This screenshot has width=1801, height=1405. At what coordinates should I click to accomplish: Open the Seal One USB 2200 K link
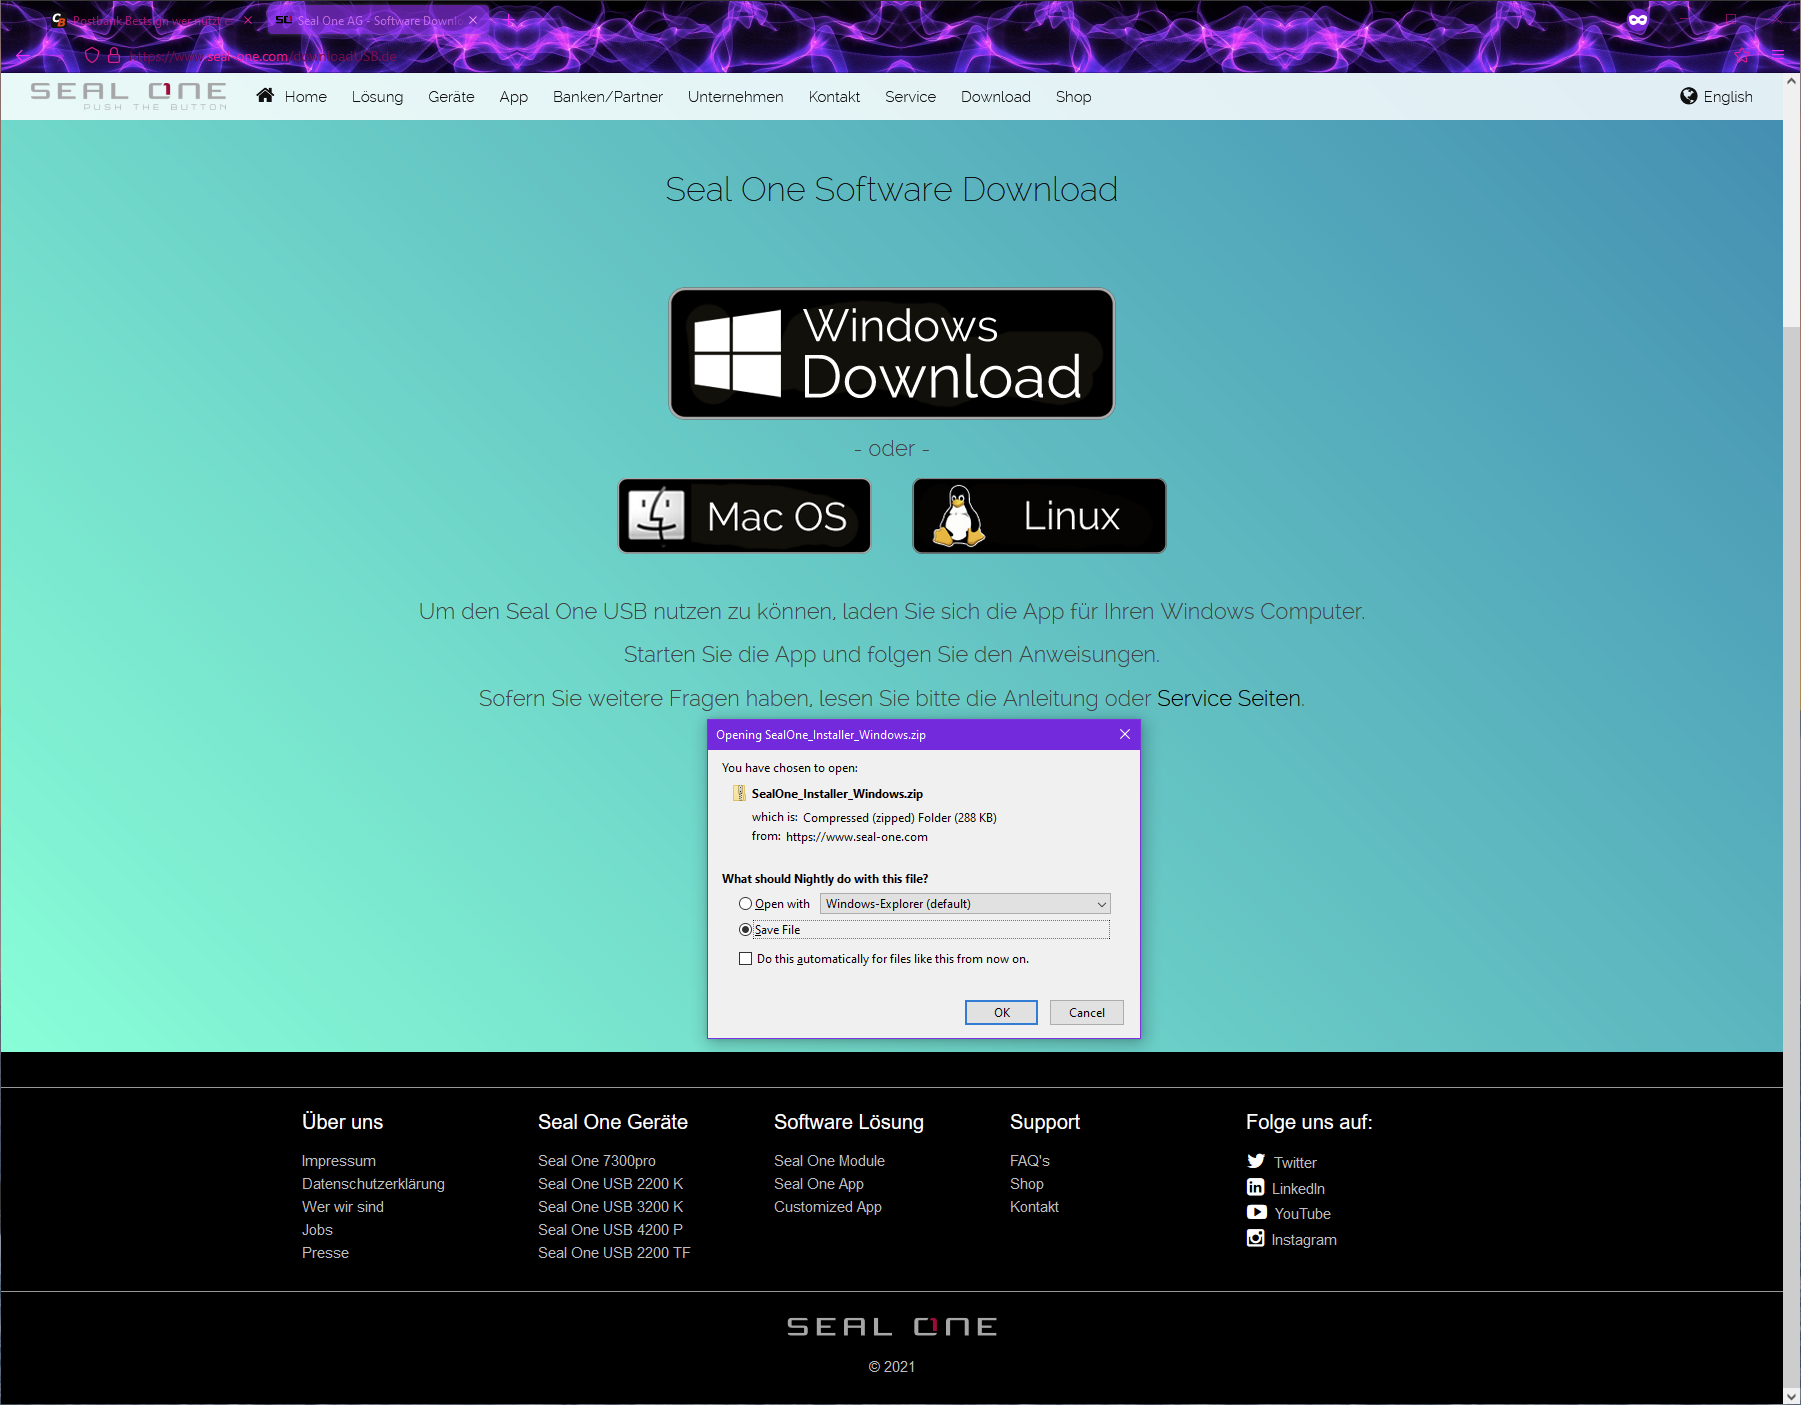pyautogui.click(x=611, y=1184)
